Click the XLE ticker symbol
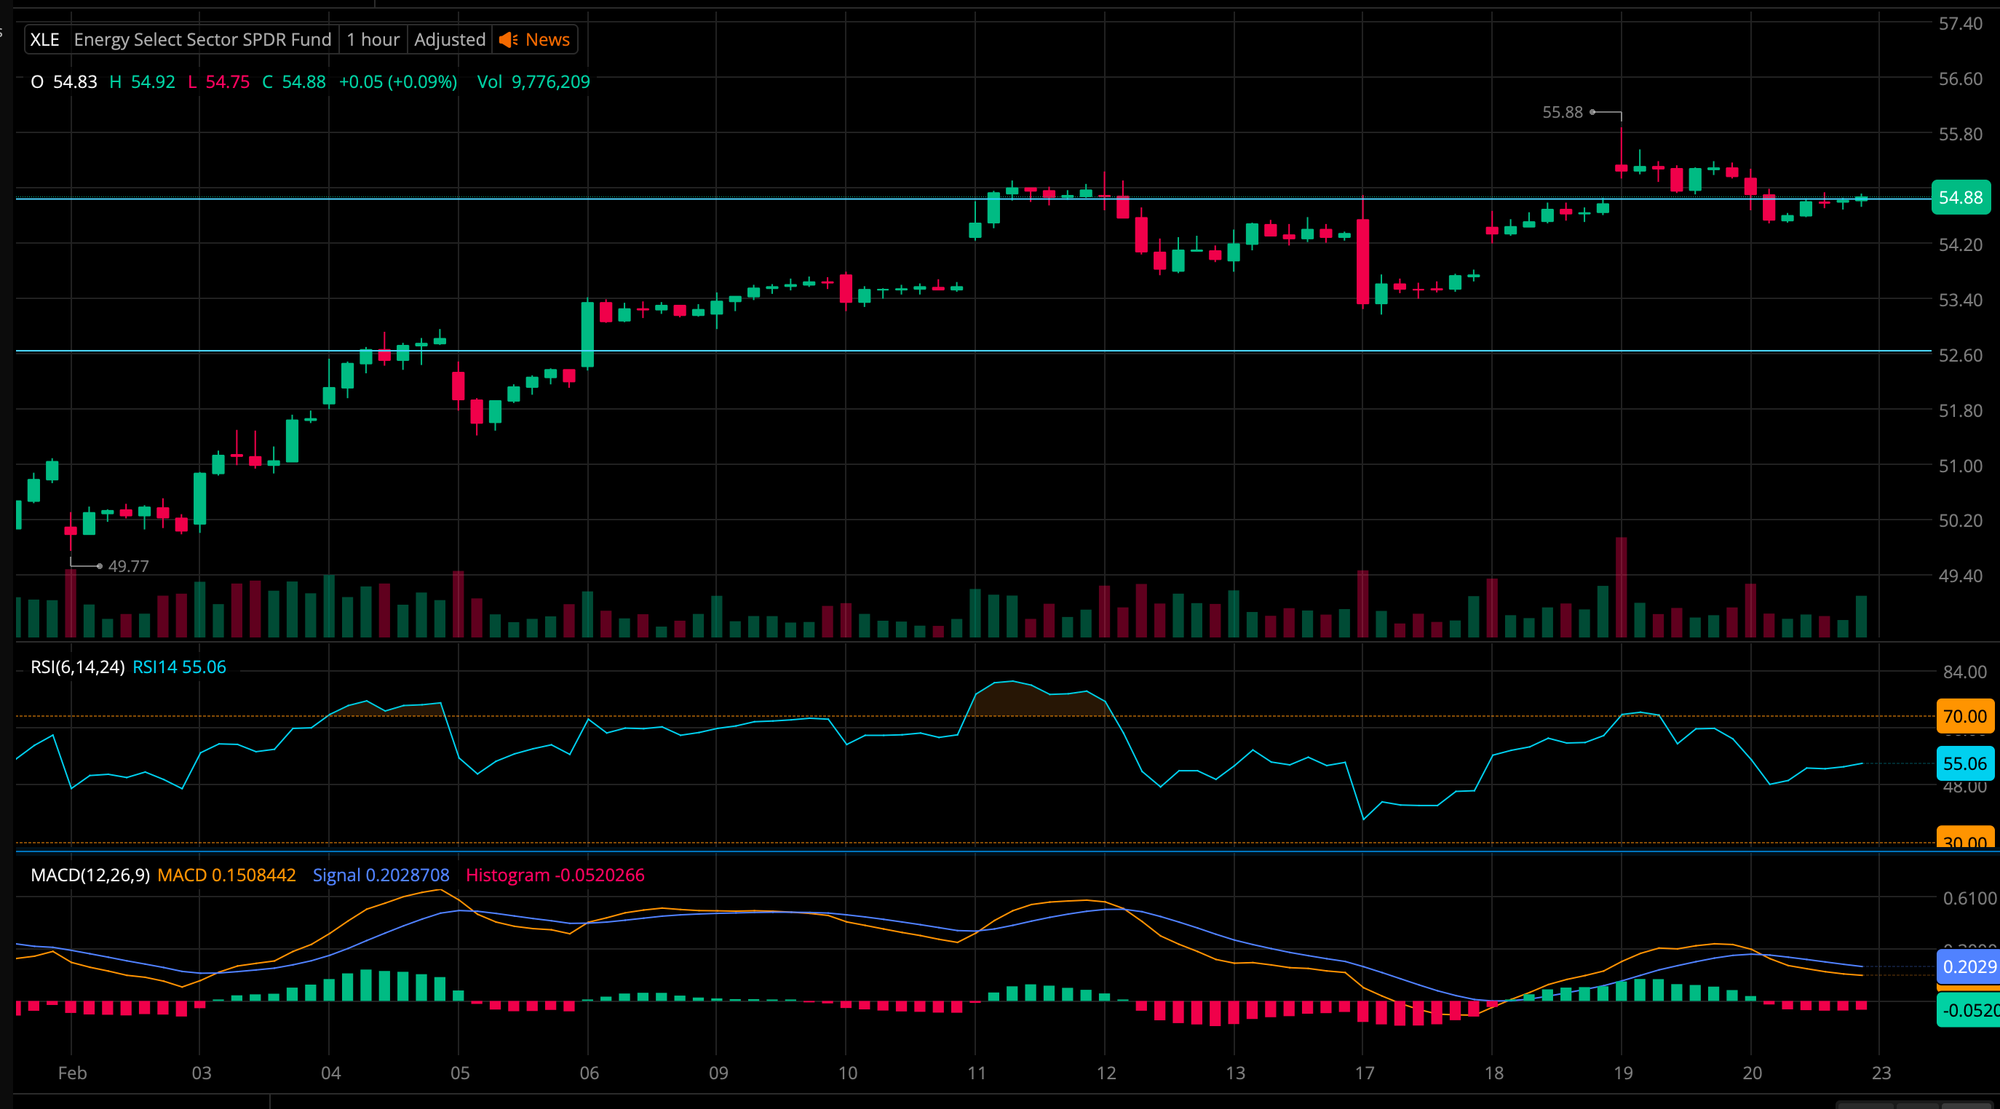Viewport: 2000px width, 1109px height. [x=45, y=40]
